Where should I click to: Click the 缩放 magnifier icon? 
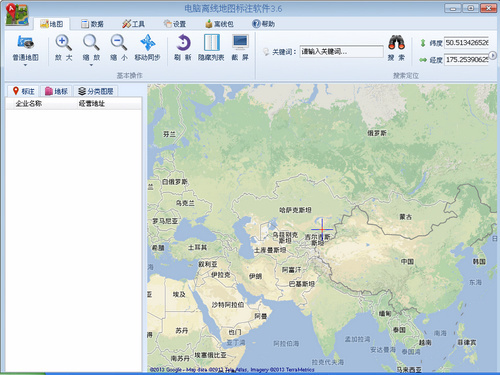[x=91, y=43]
